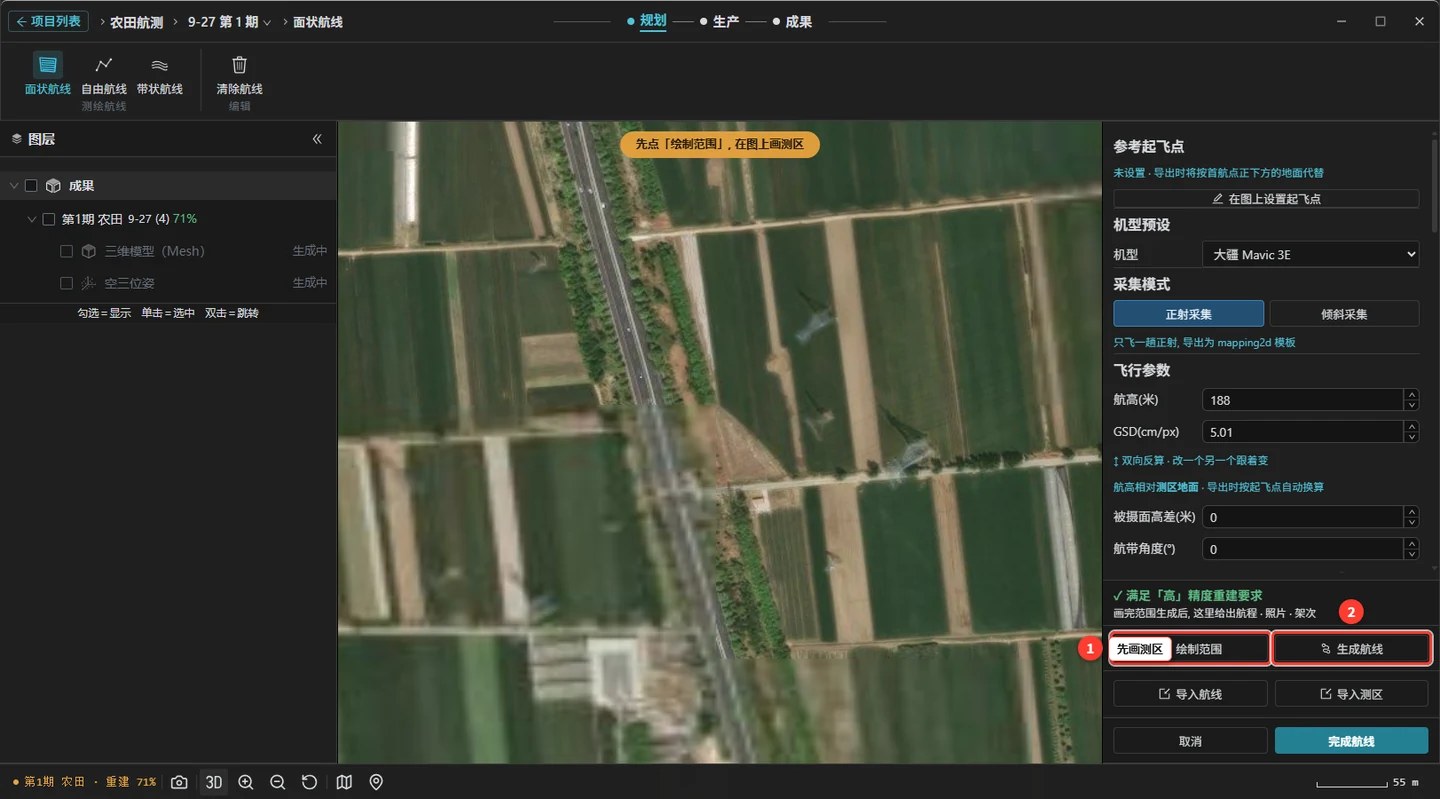Select the 带状航线 strip route tool
1440x799 pixels.
pos(160,74)
